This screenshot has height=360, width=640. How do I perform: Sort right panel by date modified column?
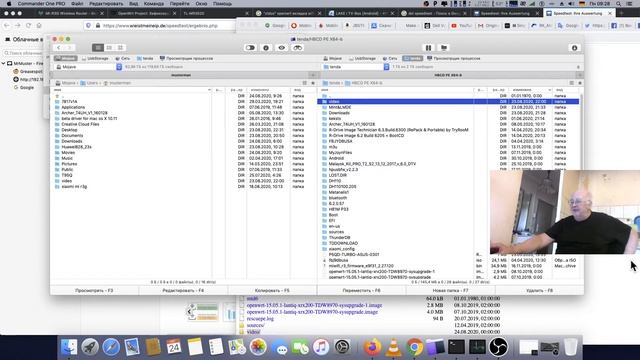530,90
